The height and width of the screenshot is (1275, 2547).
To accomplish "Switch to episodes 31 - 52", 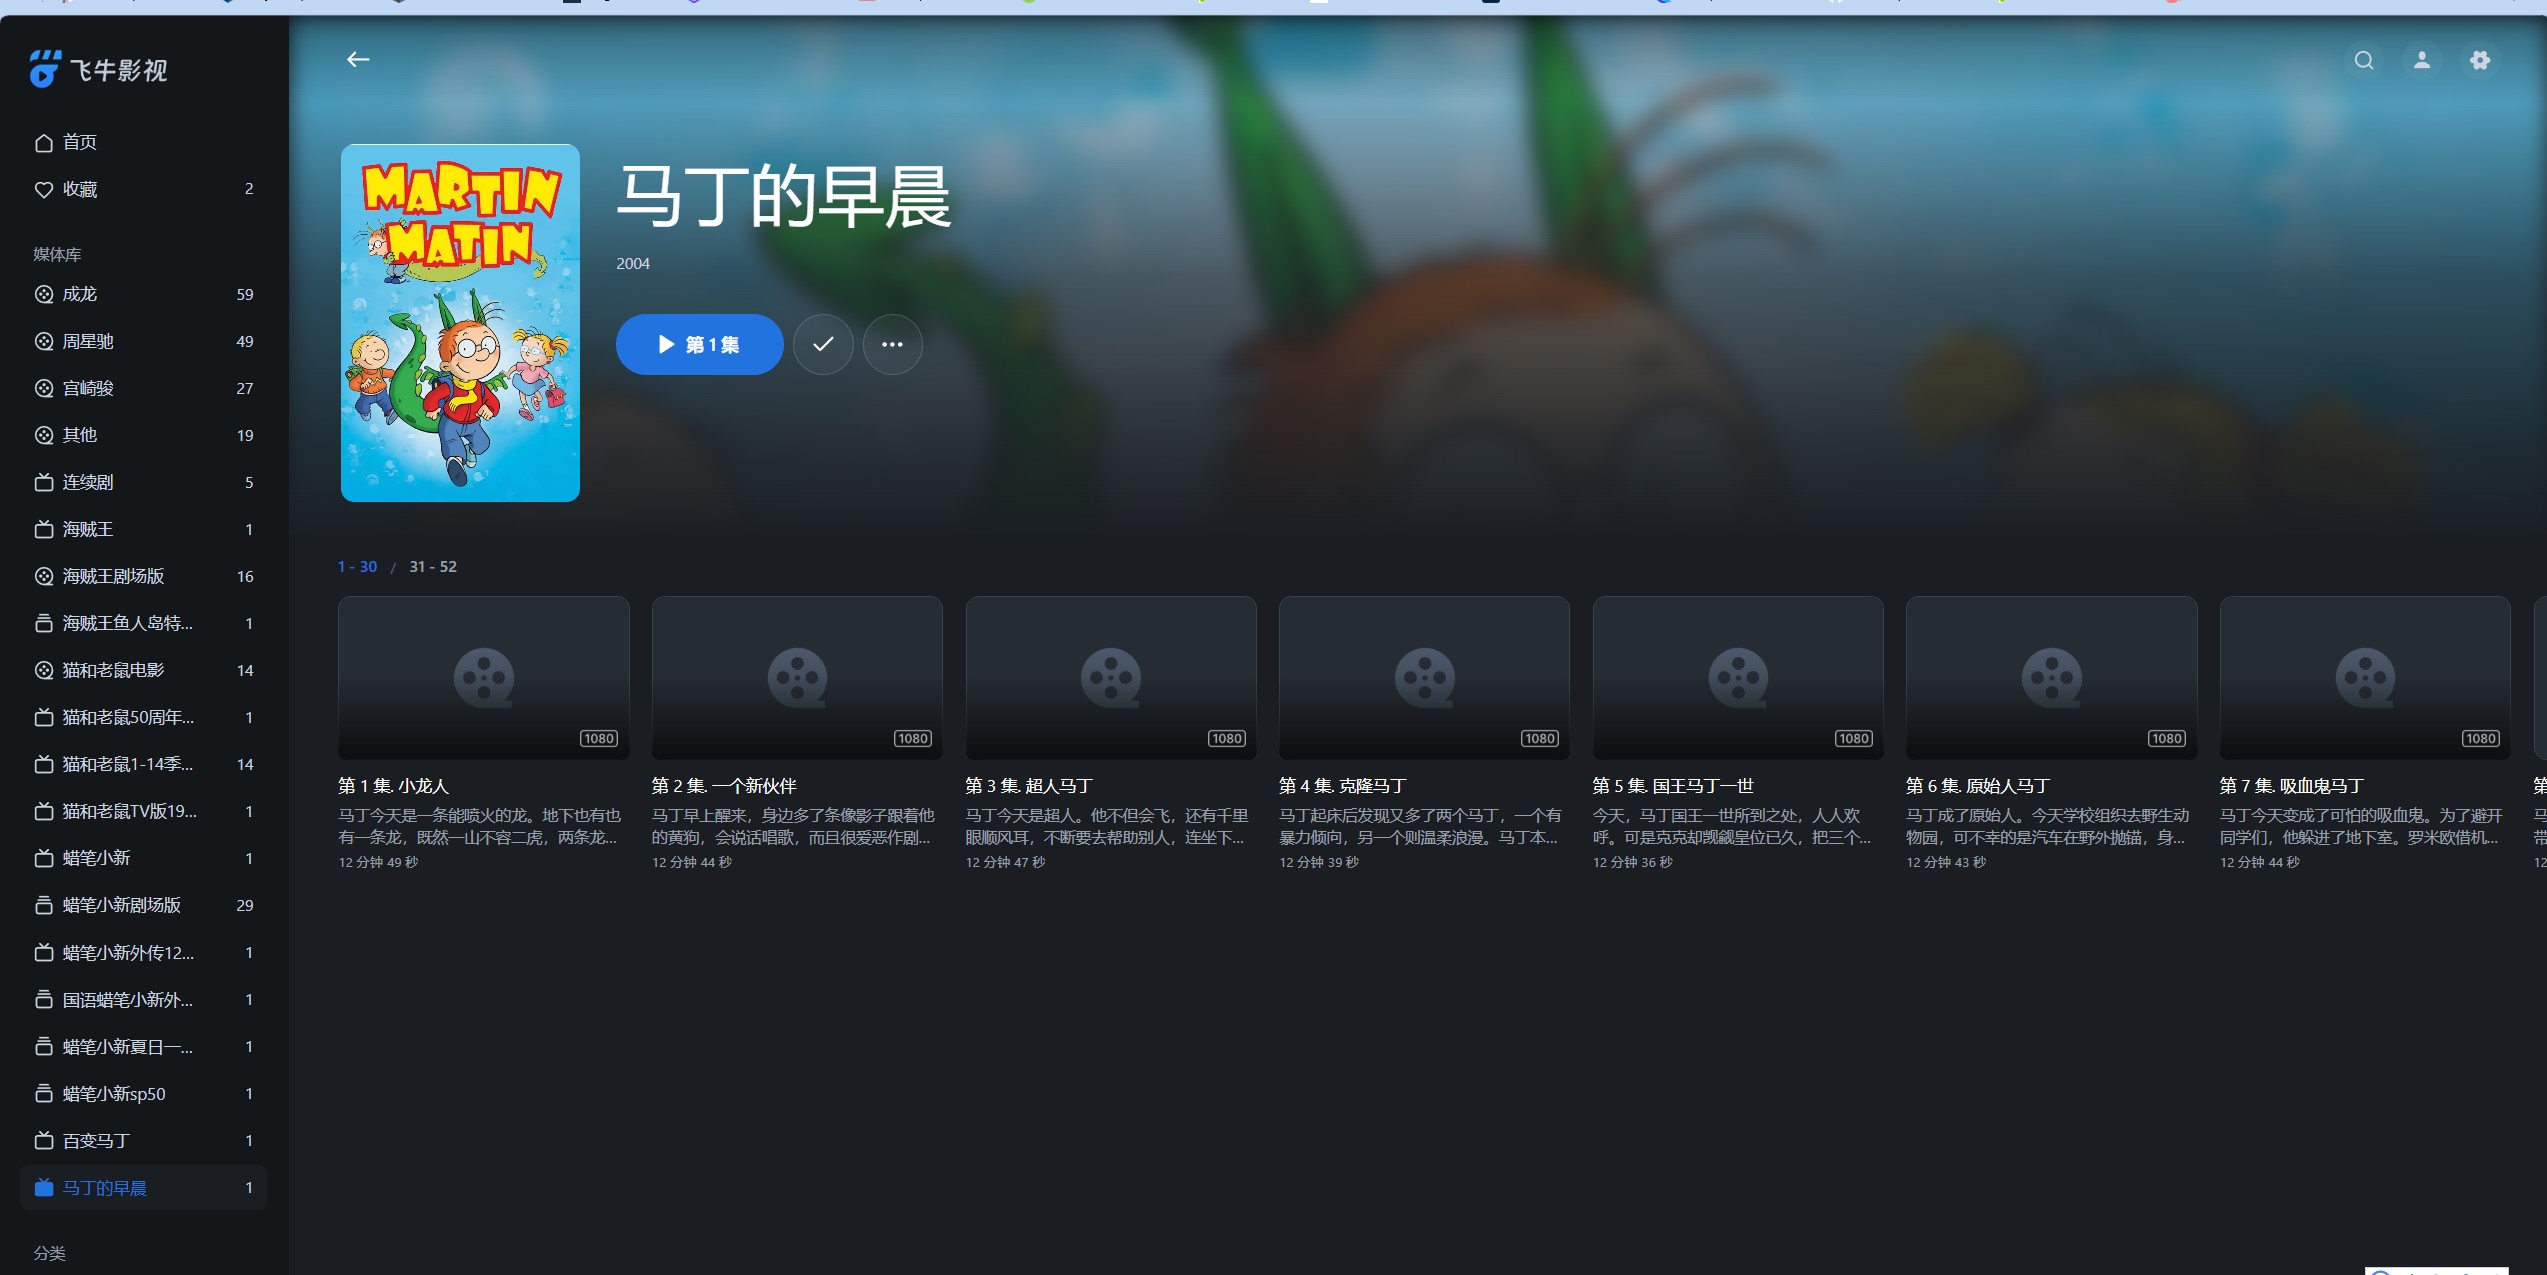I will click(432, 566).
